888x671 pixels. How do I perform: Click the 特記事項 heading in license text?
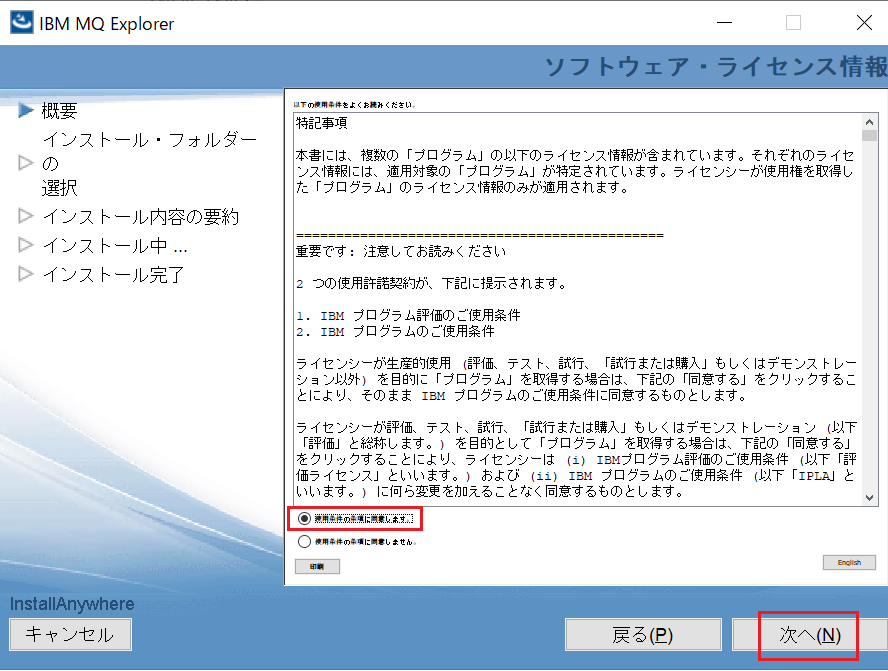point(322,123)
